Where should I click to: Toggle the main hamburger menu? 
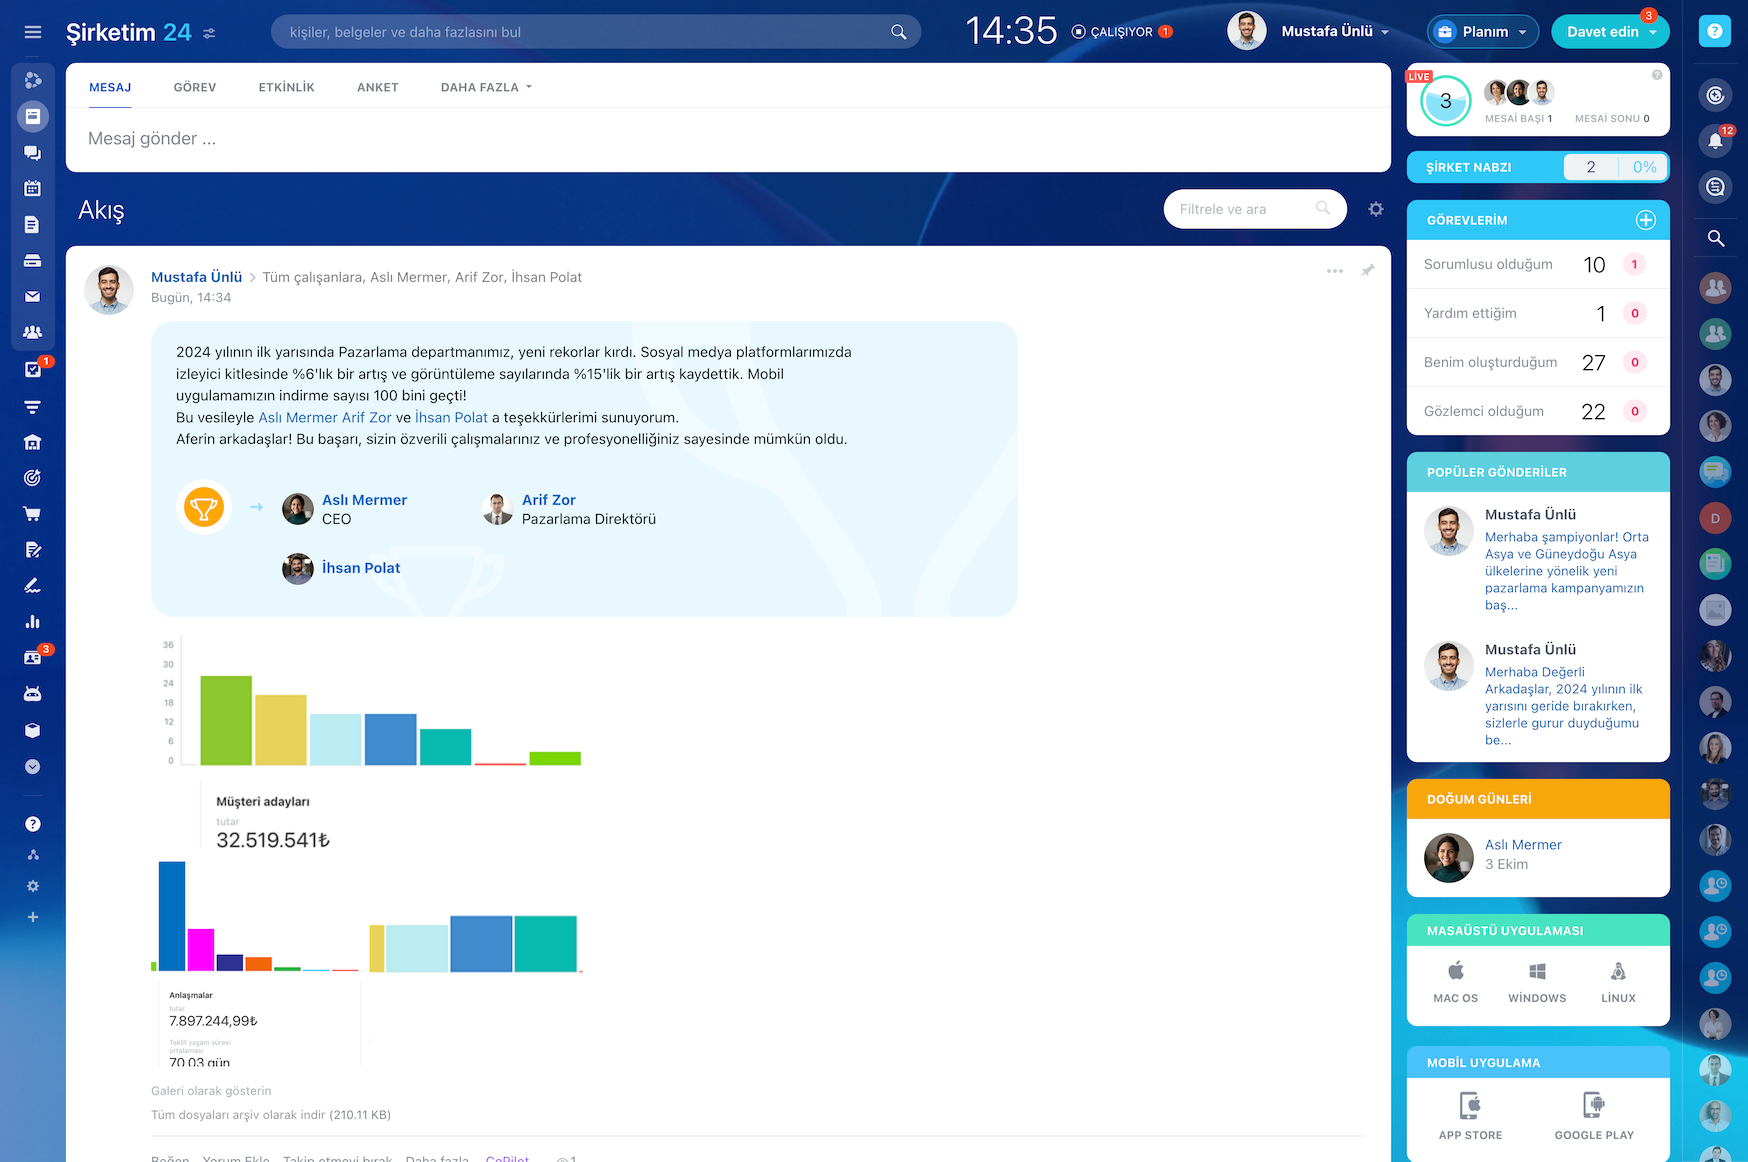(x=33, y=32)
